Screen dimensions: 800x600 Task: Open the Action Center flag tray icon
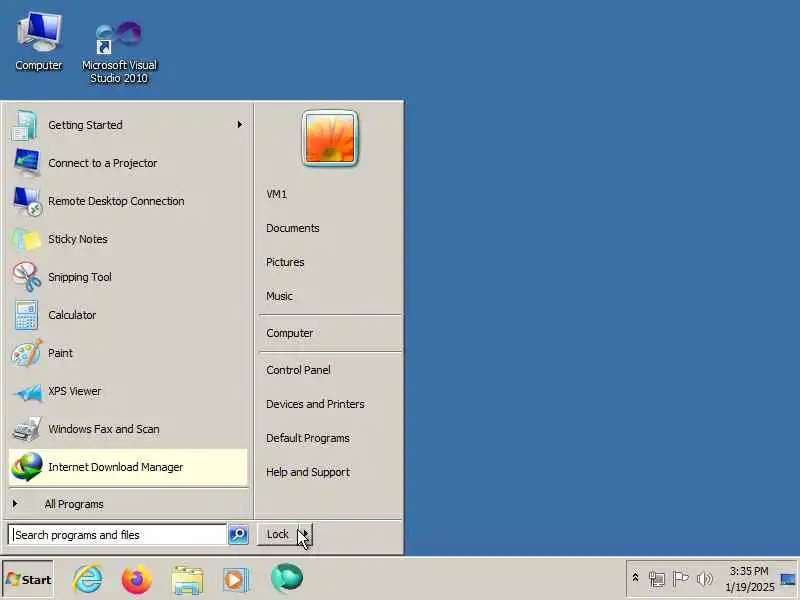pyautogui.click(x=680, y=579)
